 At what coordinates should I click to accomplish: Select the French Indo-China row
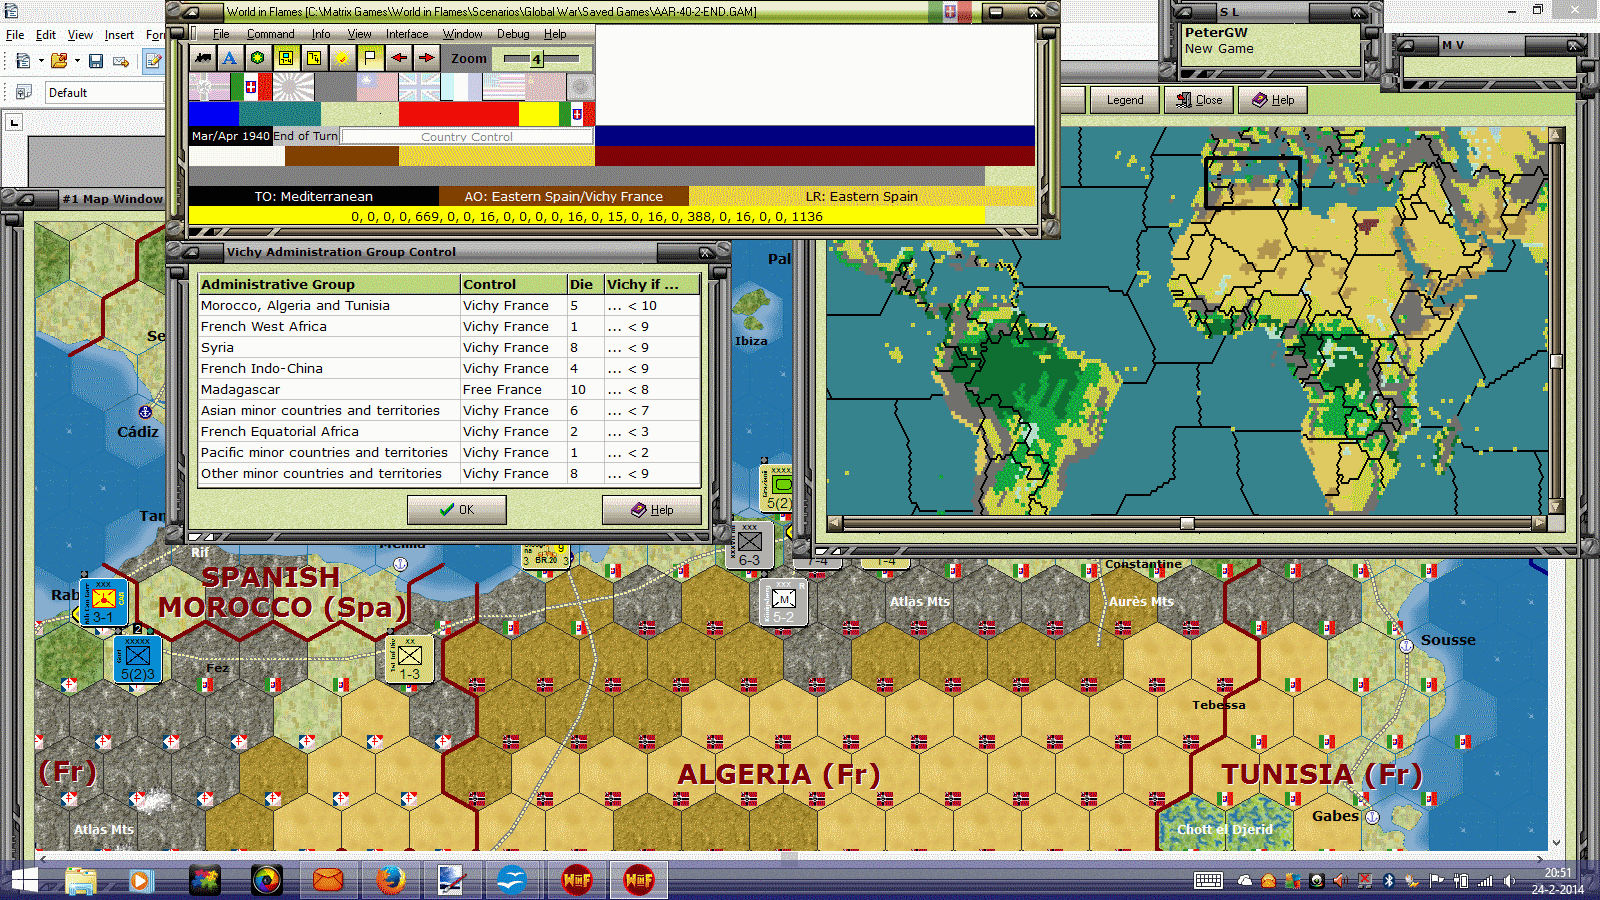click(449, 369)
